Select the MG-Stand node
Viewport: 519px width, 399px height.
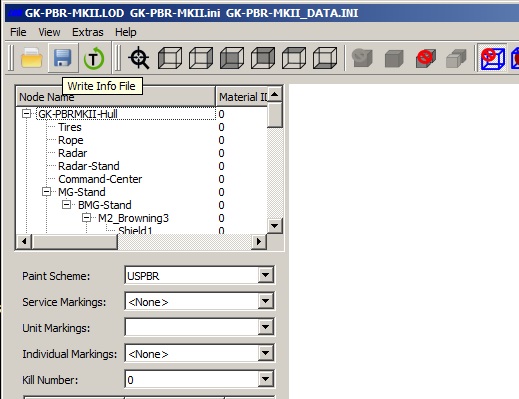coord(82,192)
